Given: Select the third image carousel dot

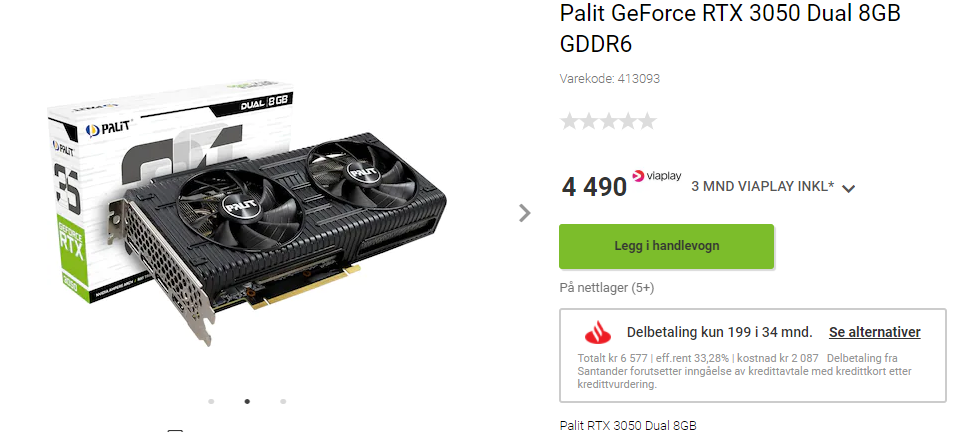Looking at the screenshot, I should tap(283, 401).
